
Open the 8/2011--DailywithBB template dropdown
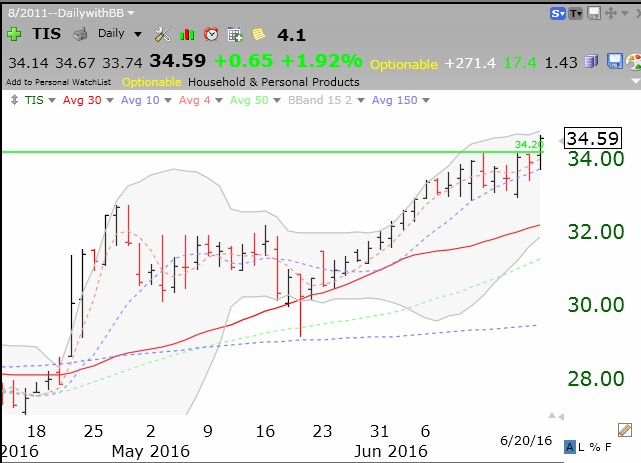click(131, 13)
